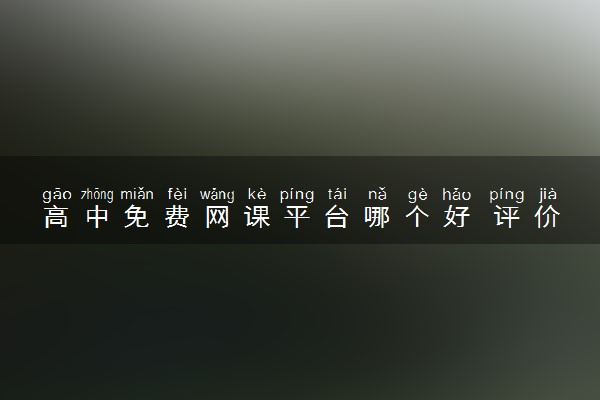The width and height of the screenshot is (600, 400).
Task: Click the pinyin label jià
Action: click(548, 195)
